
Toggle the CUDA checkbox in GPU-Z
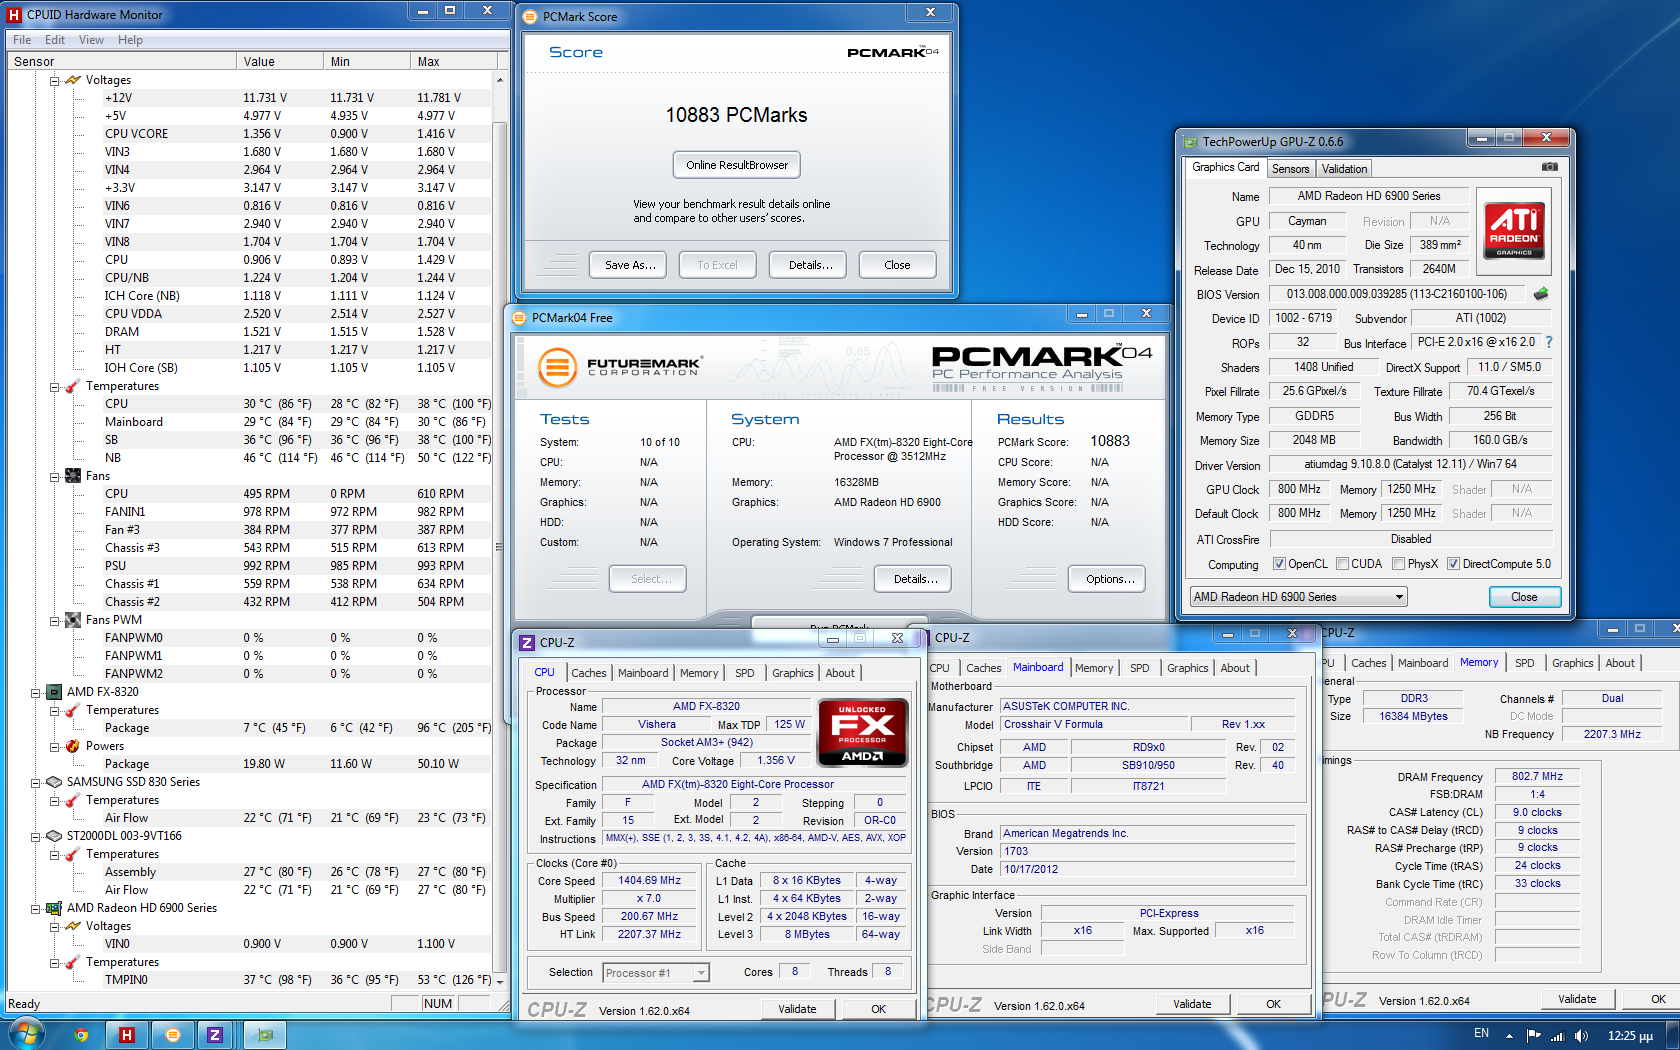1342,564
